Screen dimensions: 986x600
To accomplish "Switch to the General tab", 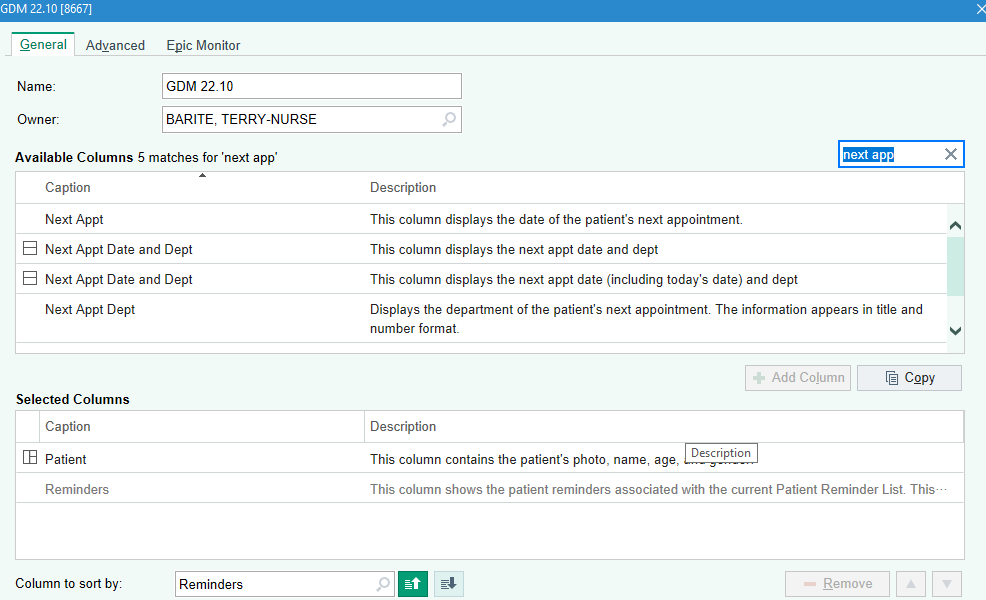I will (x=43, y=45).
